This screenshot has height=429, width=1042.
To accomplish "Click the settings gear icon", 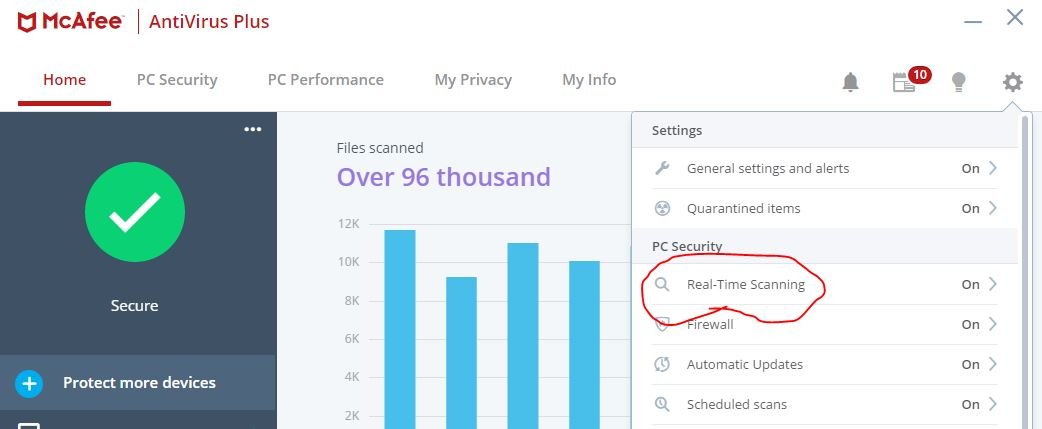I will pos(1012,82).
